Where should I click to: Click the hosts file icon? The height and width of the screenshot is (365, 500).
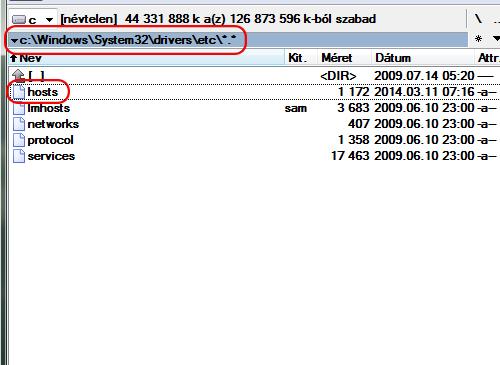19,92
